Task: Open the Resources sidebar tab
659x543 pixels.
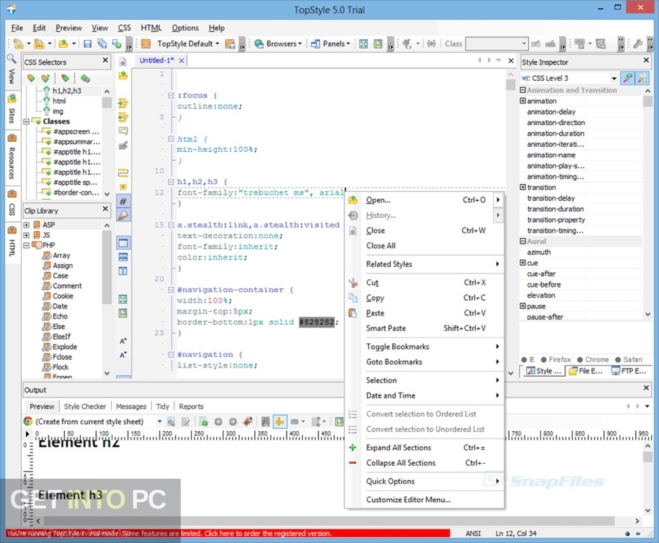Action: (12, 158)
